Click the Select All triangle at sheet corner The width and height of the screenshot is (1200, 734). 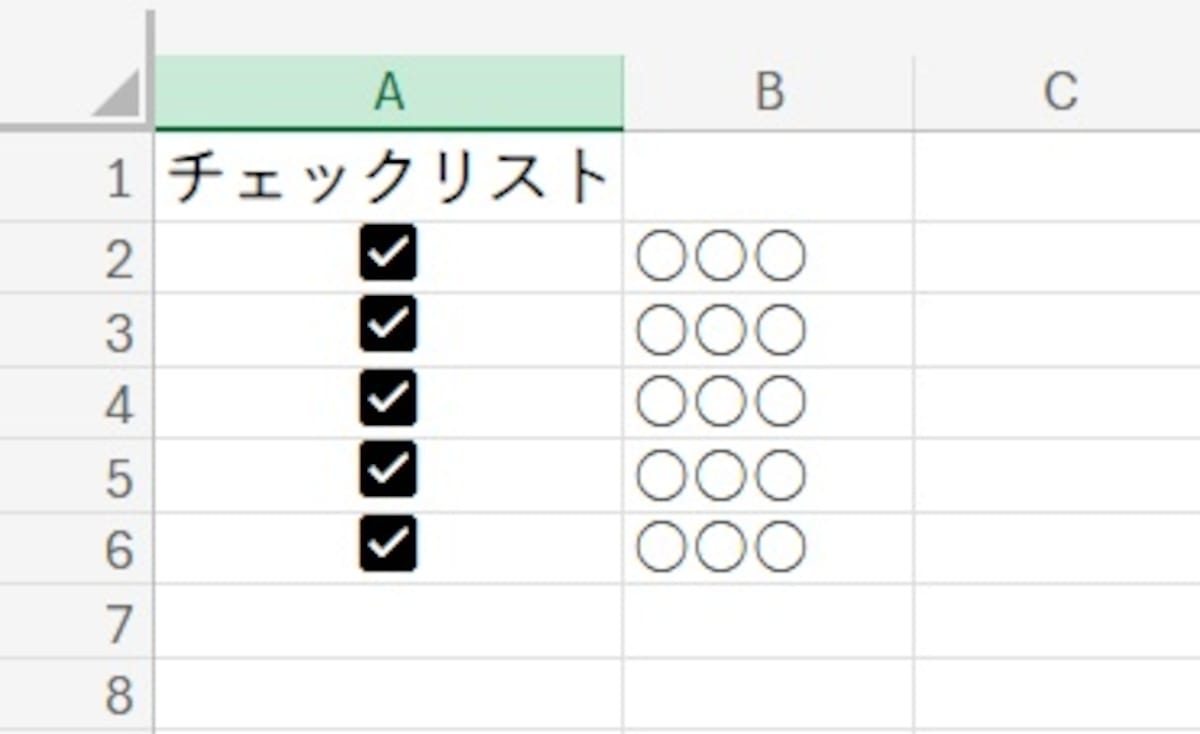120,95
